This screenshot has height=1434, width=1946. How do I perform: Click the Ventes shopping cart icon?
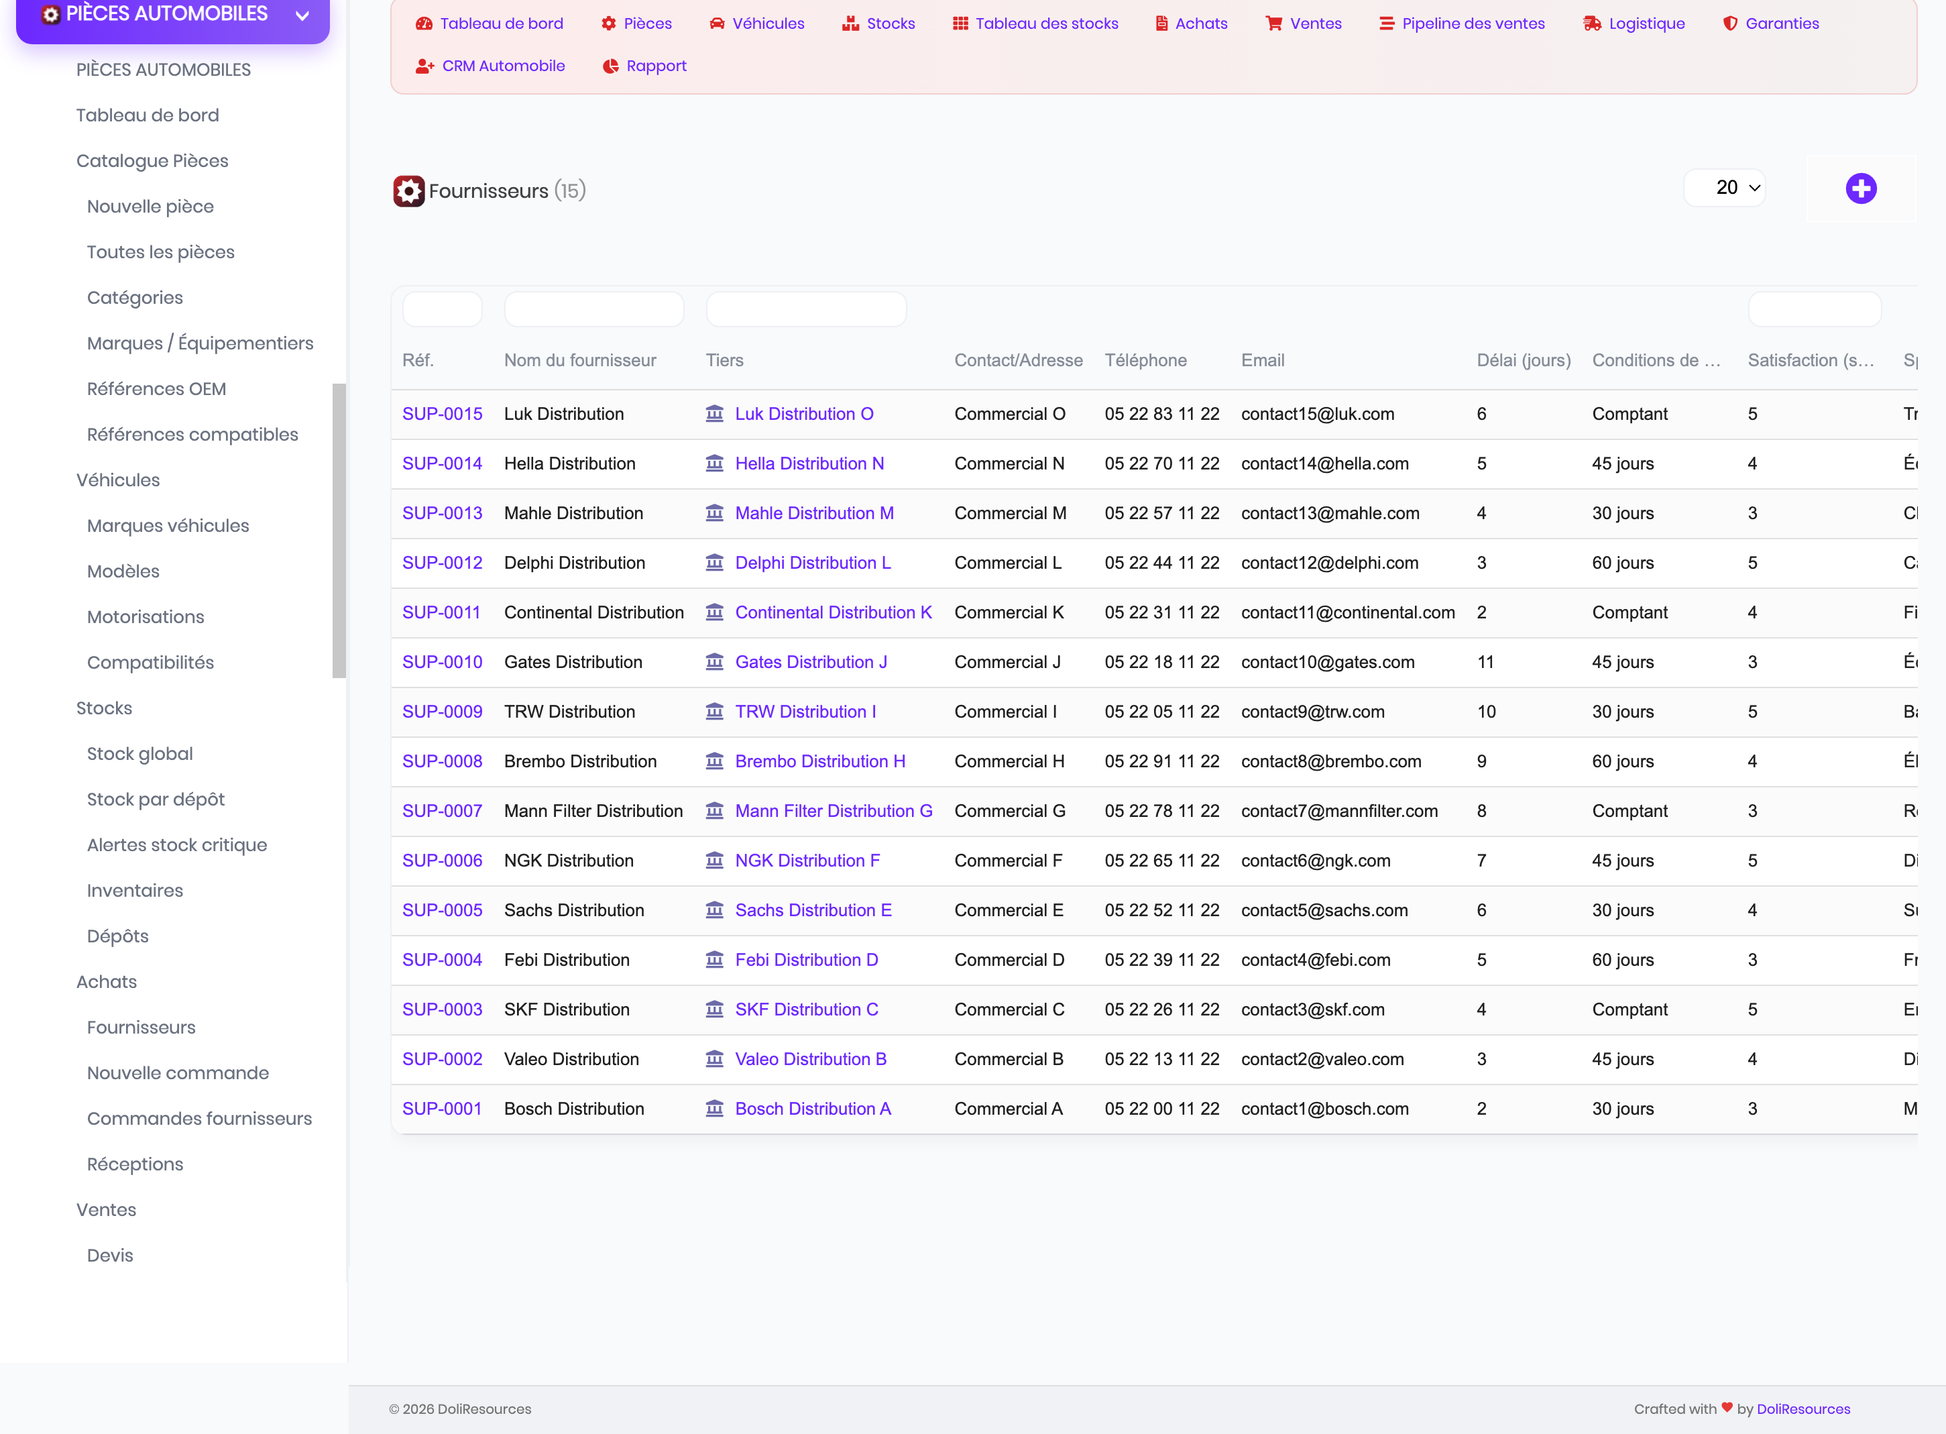pos(1274,23)
